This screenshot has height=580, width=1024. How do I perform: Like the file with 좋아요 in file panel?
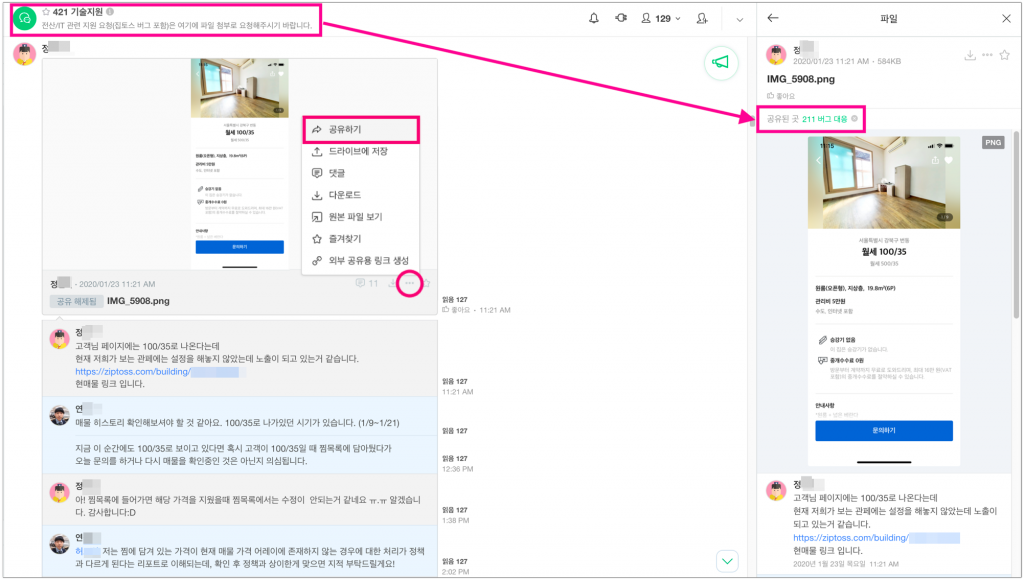pyautogui.click(x=780, y=96)
